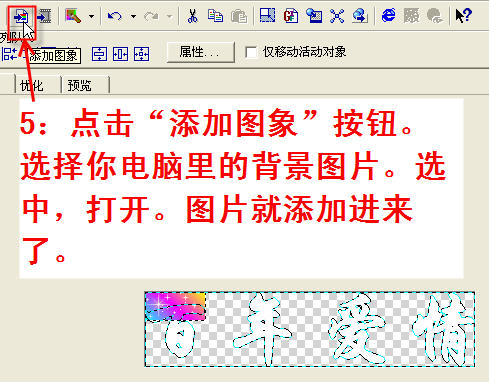This screenshot has width=489, height=382.
Task: Switch to the 优化 tab
Action: (32, 86)
